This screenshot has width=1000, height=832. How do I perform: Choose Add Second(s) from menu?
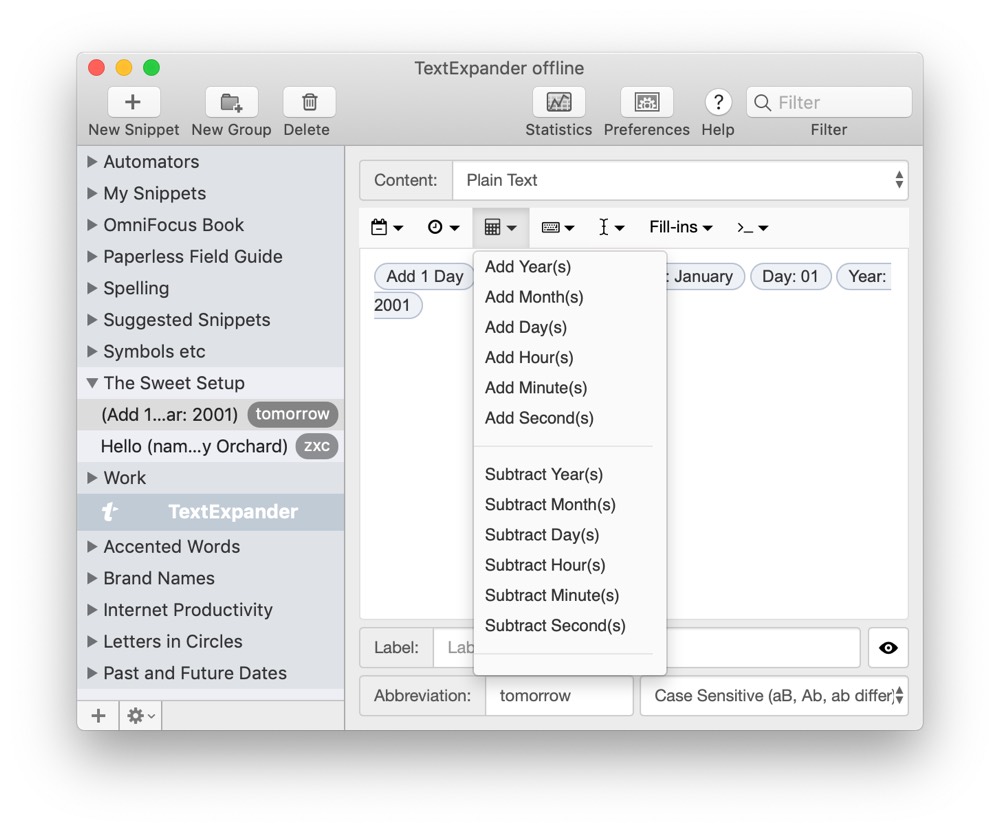(x=570, y=418)
